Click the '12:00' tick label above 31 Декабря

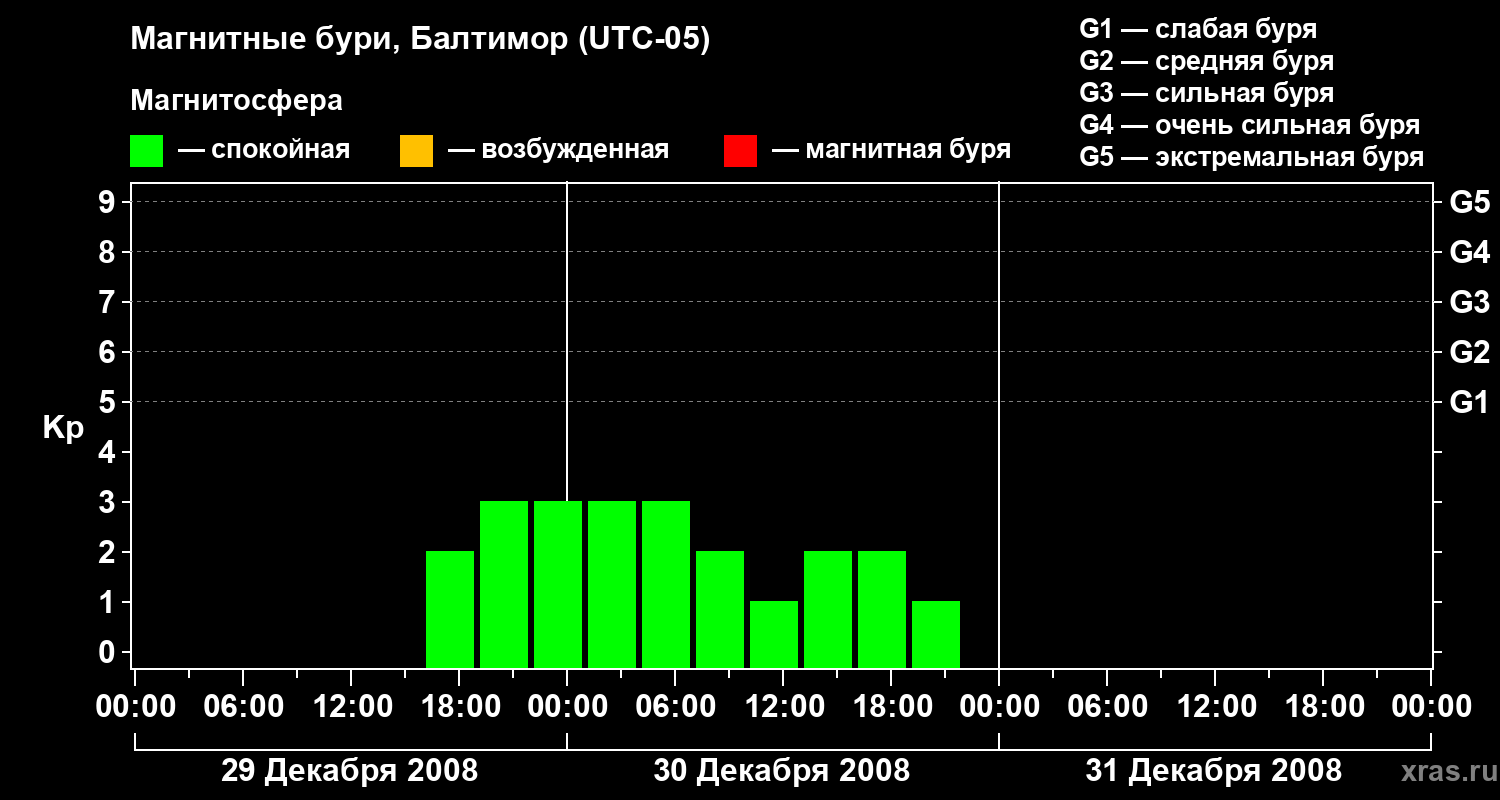[1215, 707]
